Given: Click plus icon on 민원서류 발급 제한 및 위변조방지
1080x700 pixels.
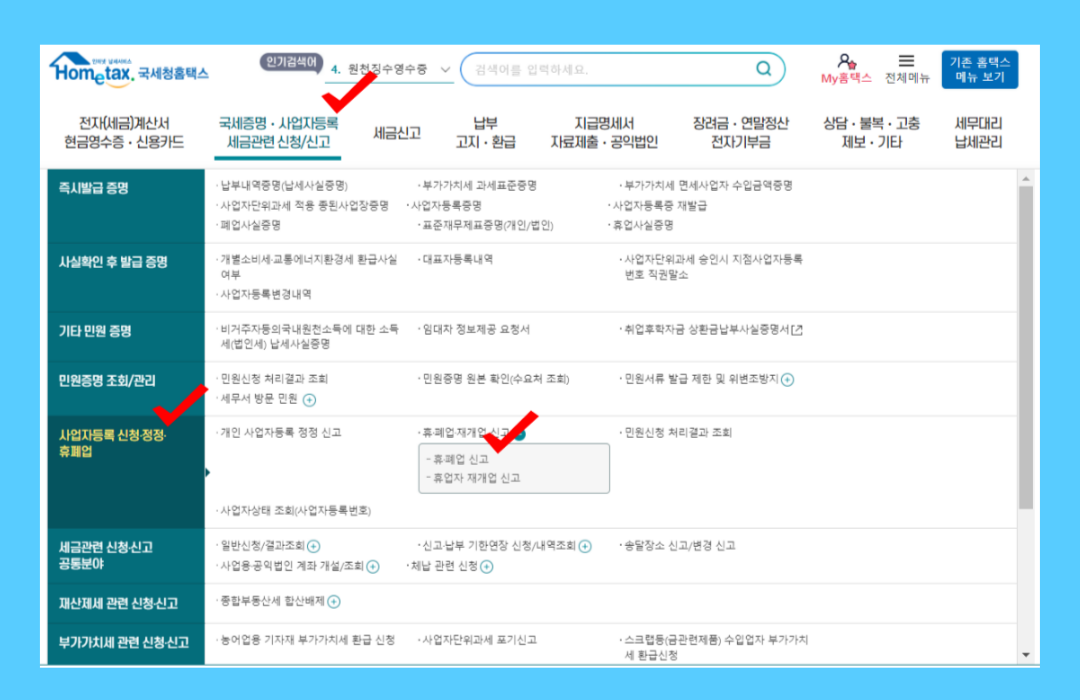Looking at the screenshot, I should click(x=790, y=380).
